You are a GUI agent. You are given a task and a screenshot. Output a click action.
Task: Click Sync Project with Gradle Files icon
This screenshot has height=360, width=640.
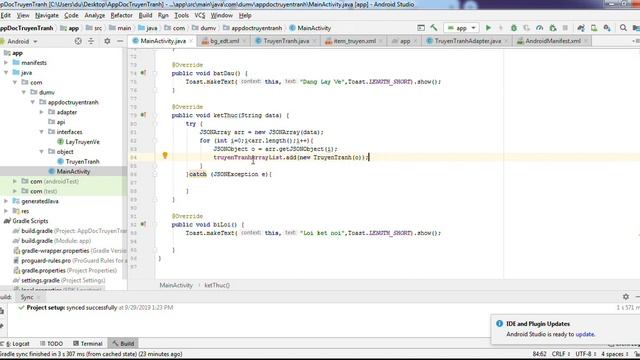[581, 28]
